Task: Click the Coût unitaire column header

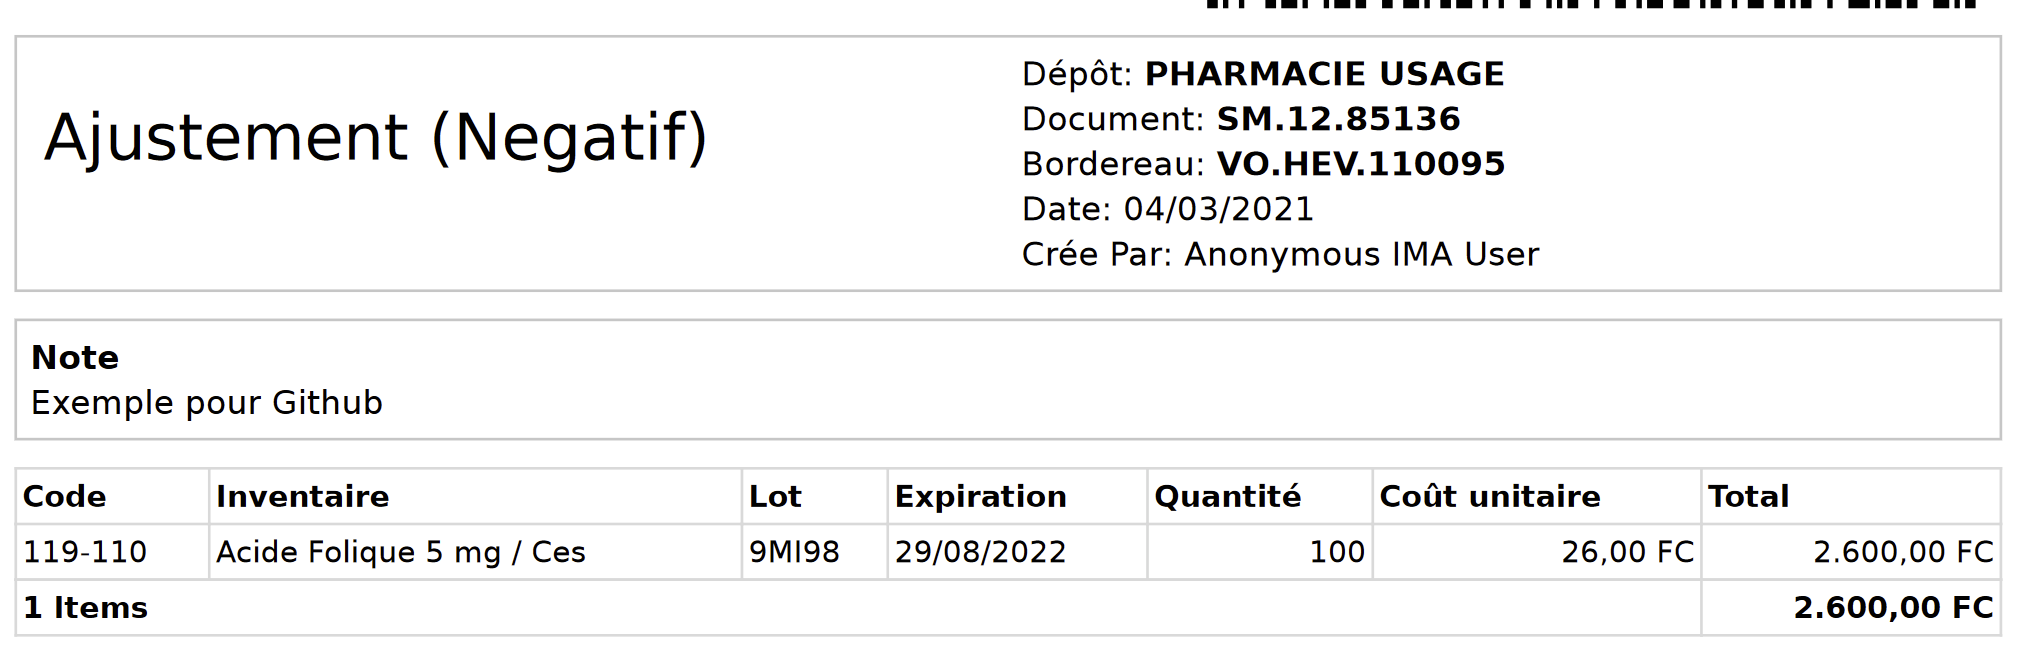Action: tap(1490, 496)
